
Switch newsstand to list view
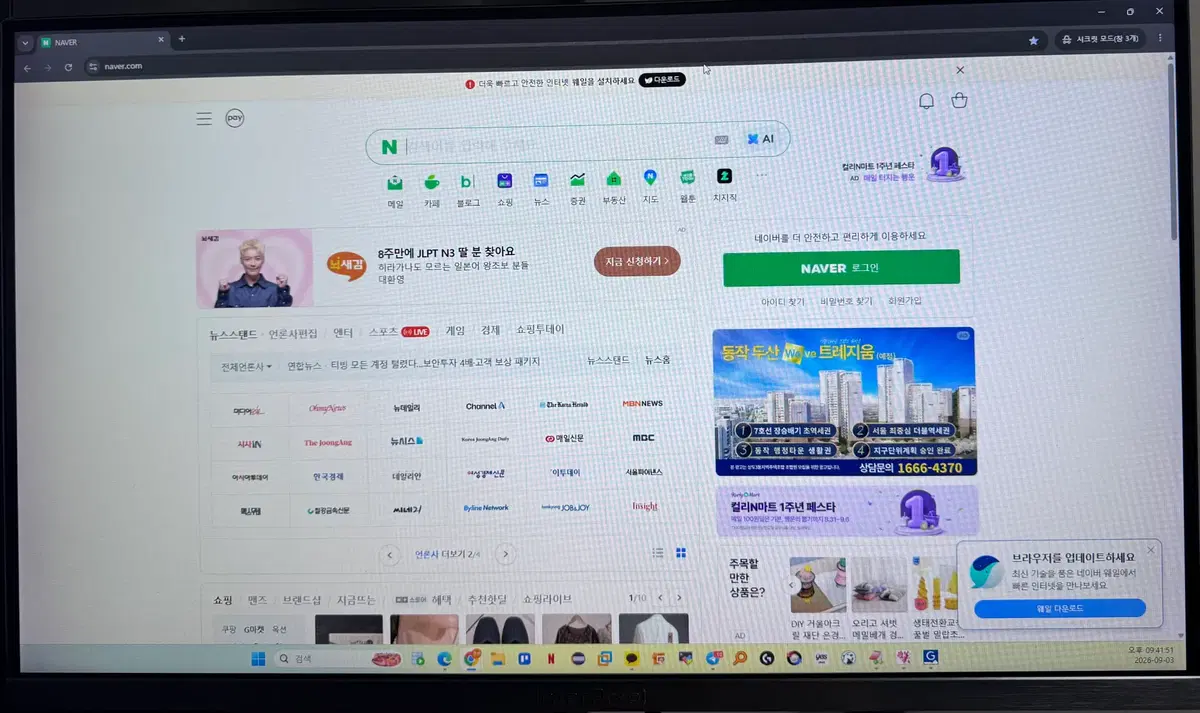pyautogui.click(x=658, y=552)
